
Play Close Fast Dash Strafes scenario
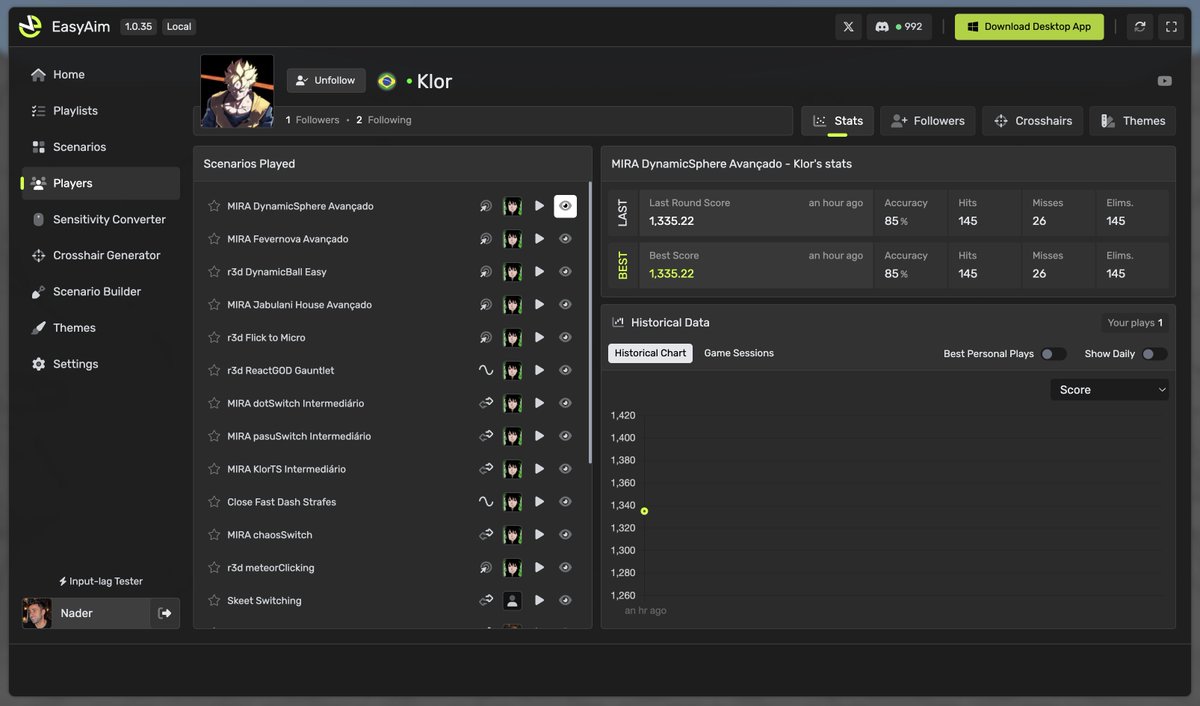539,501
